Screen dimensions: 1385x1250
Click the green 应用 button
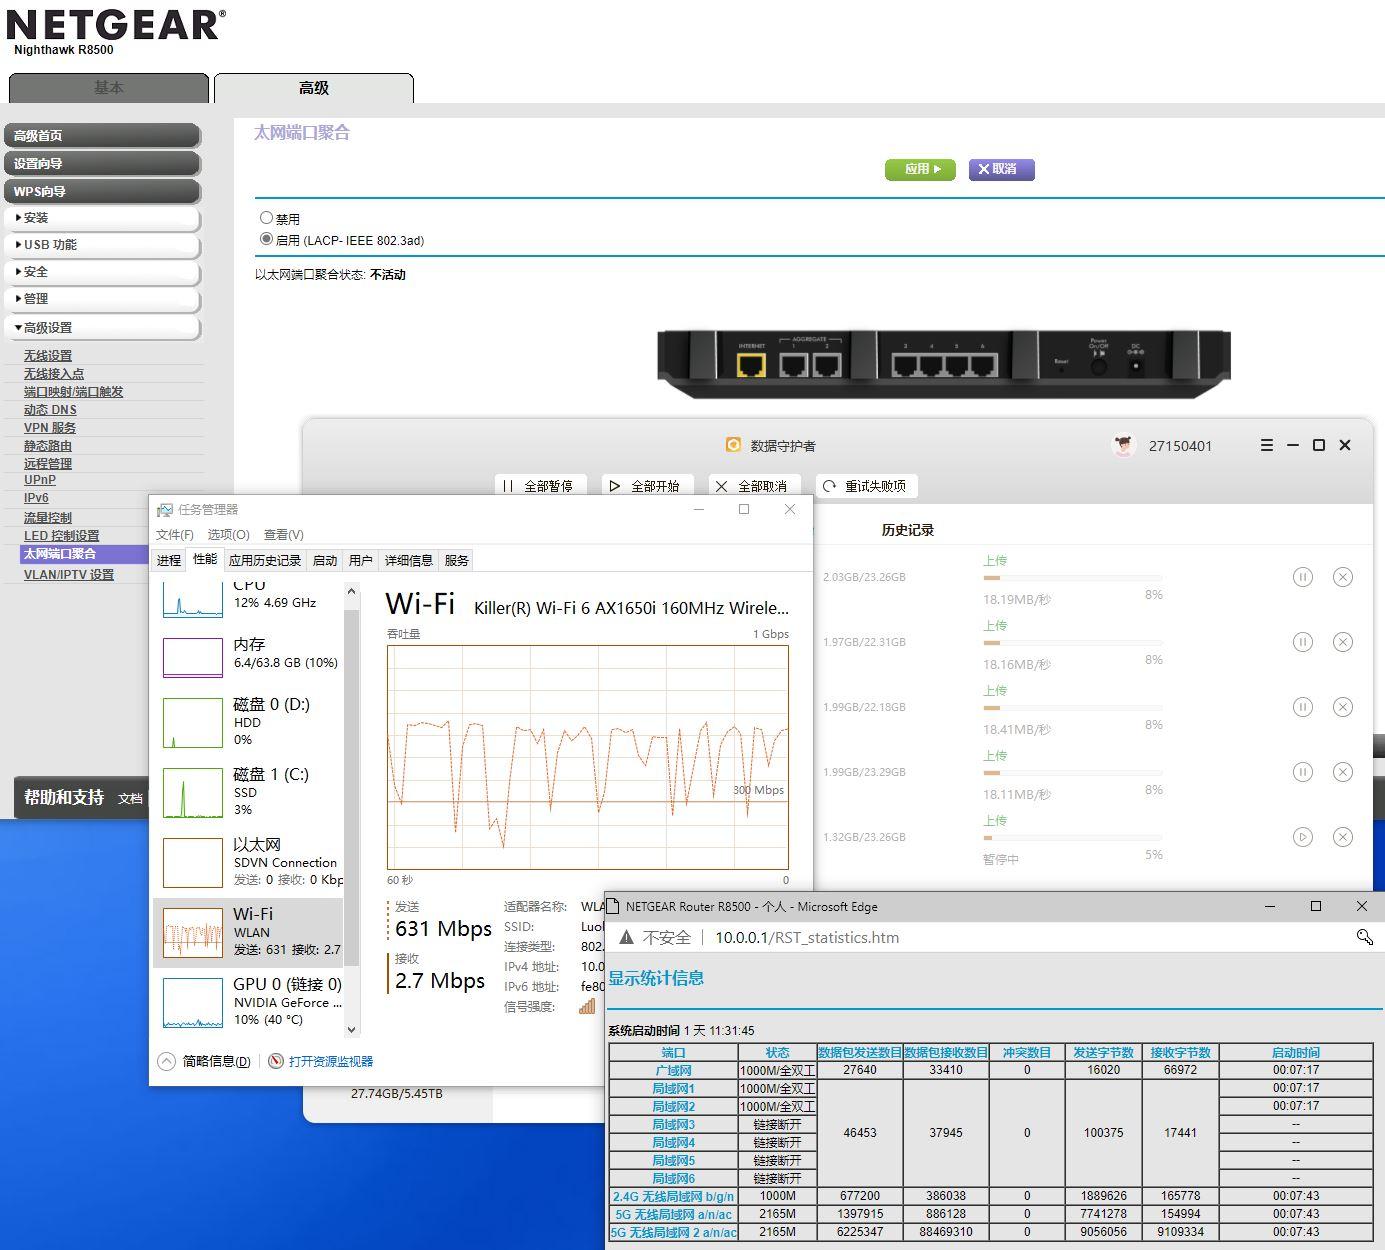click(920, 169)
